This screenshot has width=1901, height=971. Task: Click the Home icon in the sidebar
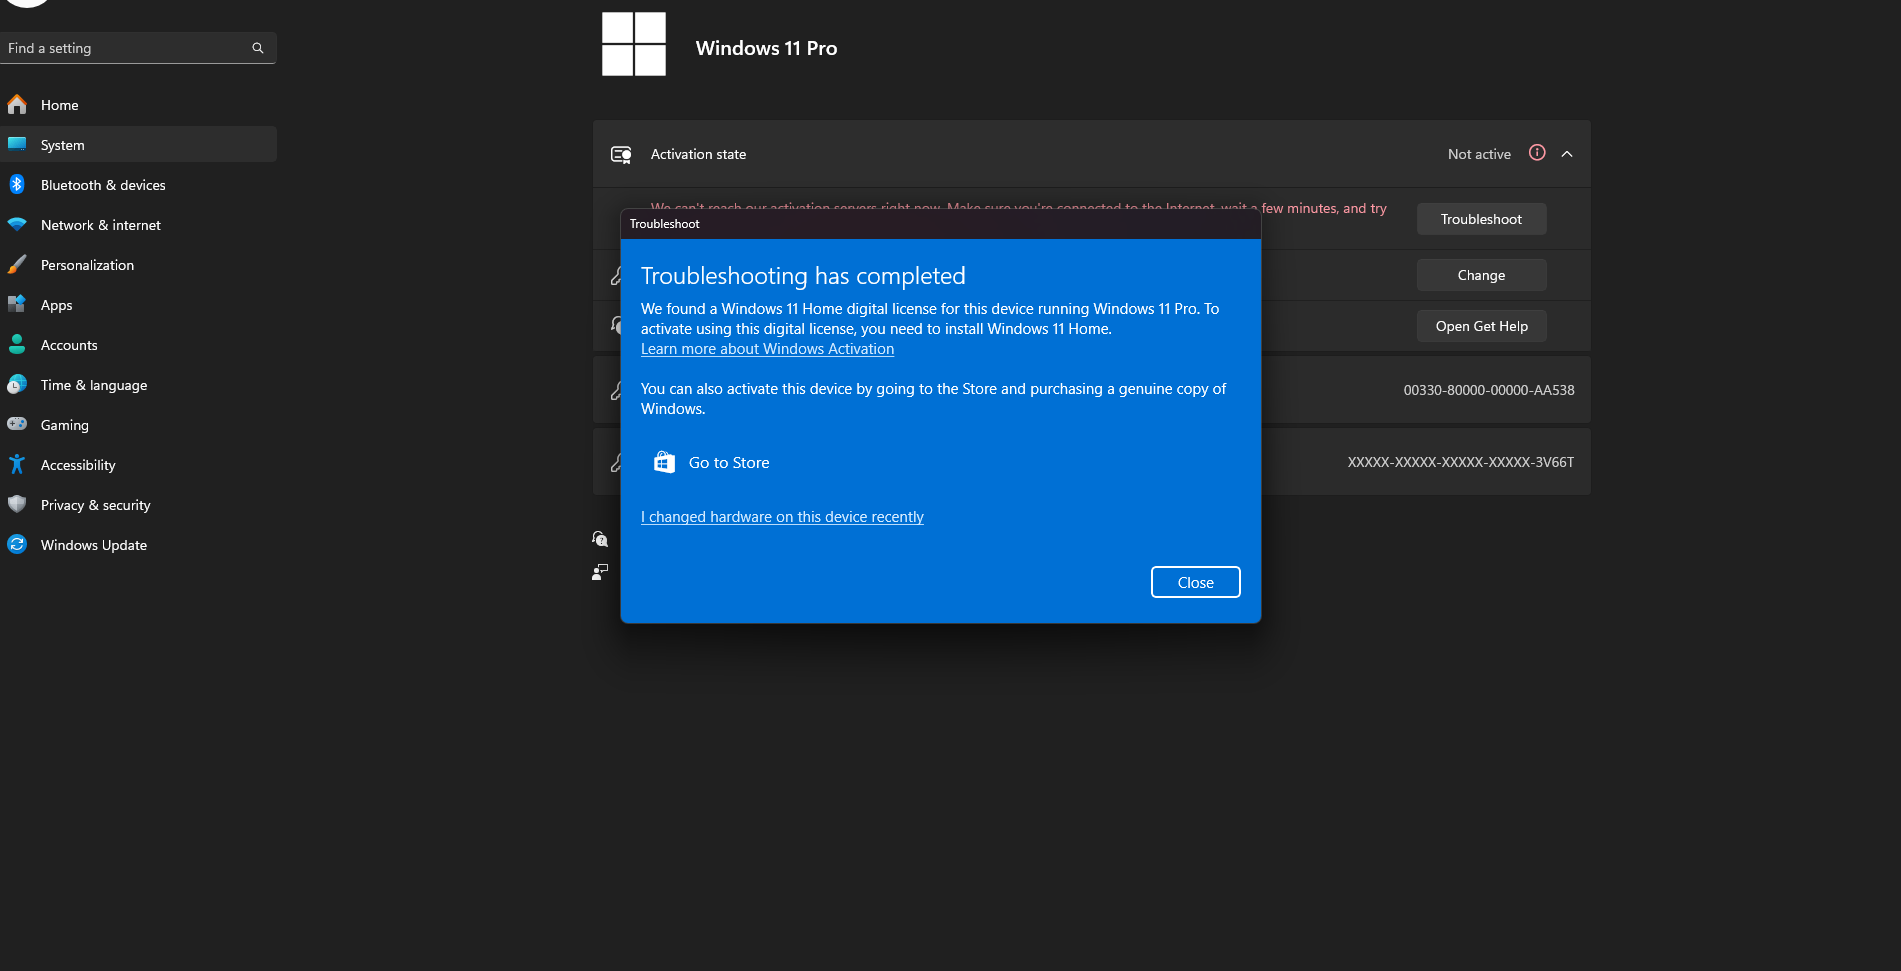[17, 105]
